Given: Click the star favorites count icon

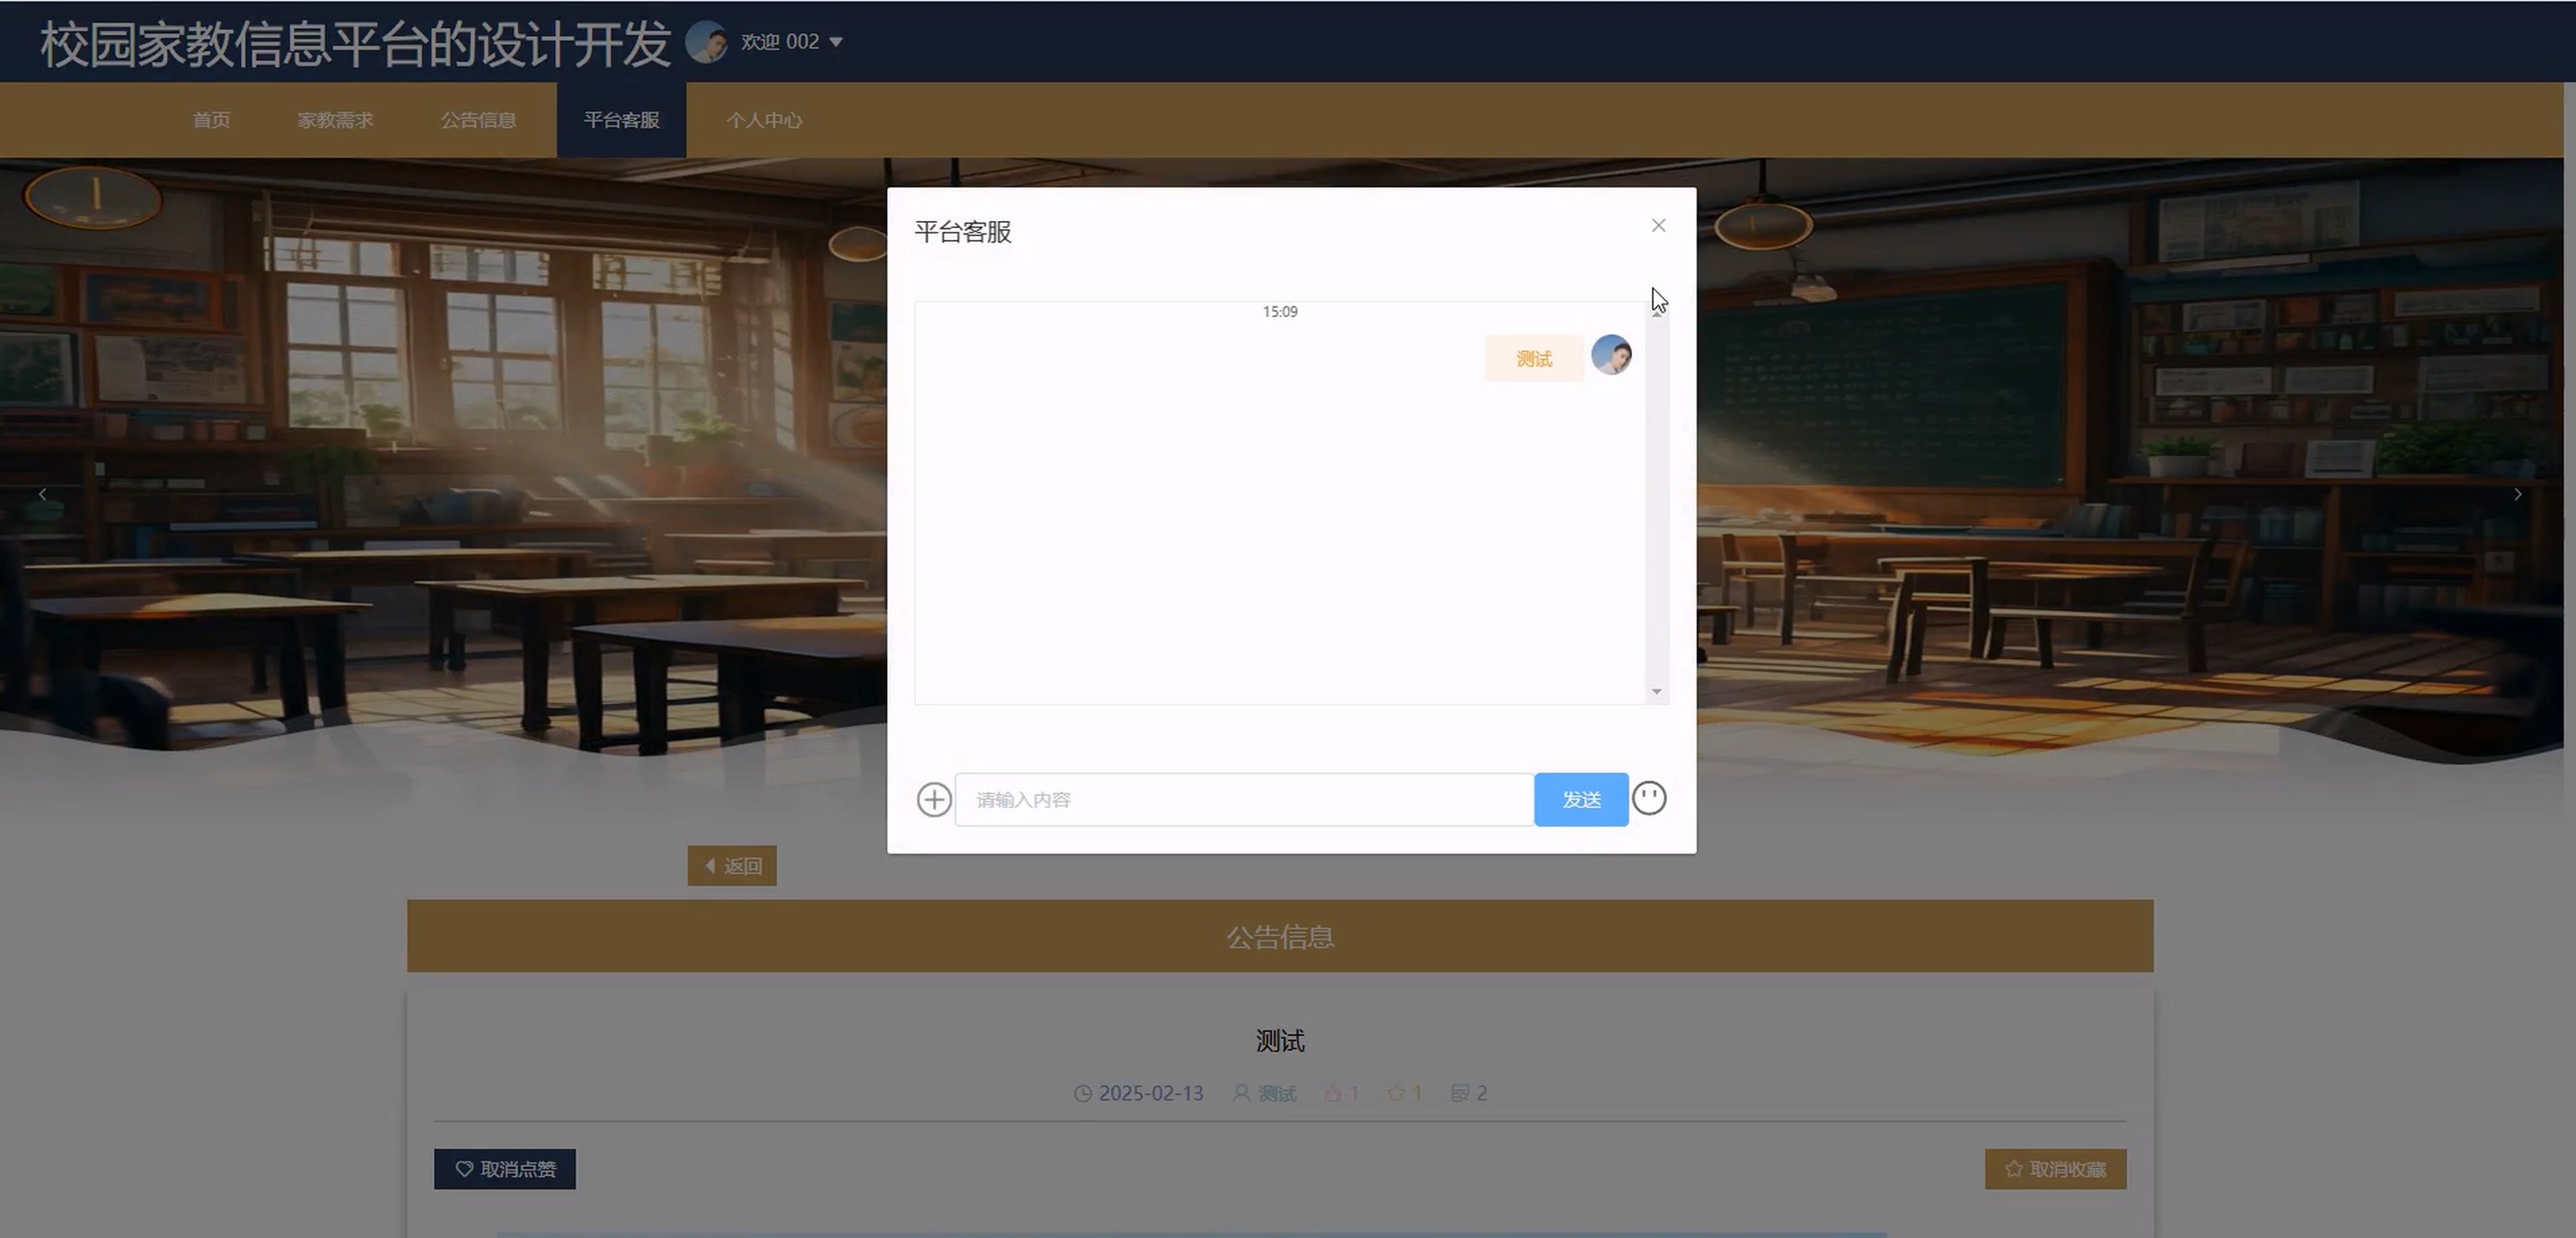Looking at the screenshot, I should pyautogui.click(x=1396, y=1093).
